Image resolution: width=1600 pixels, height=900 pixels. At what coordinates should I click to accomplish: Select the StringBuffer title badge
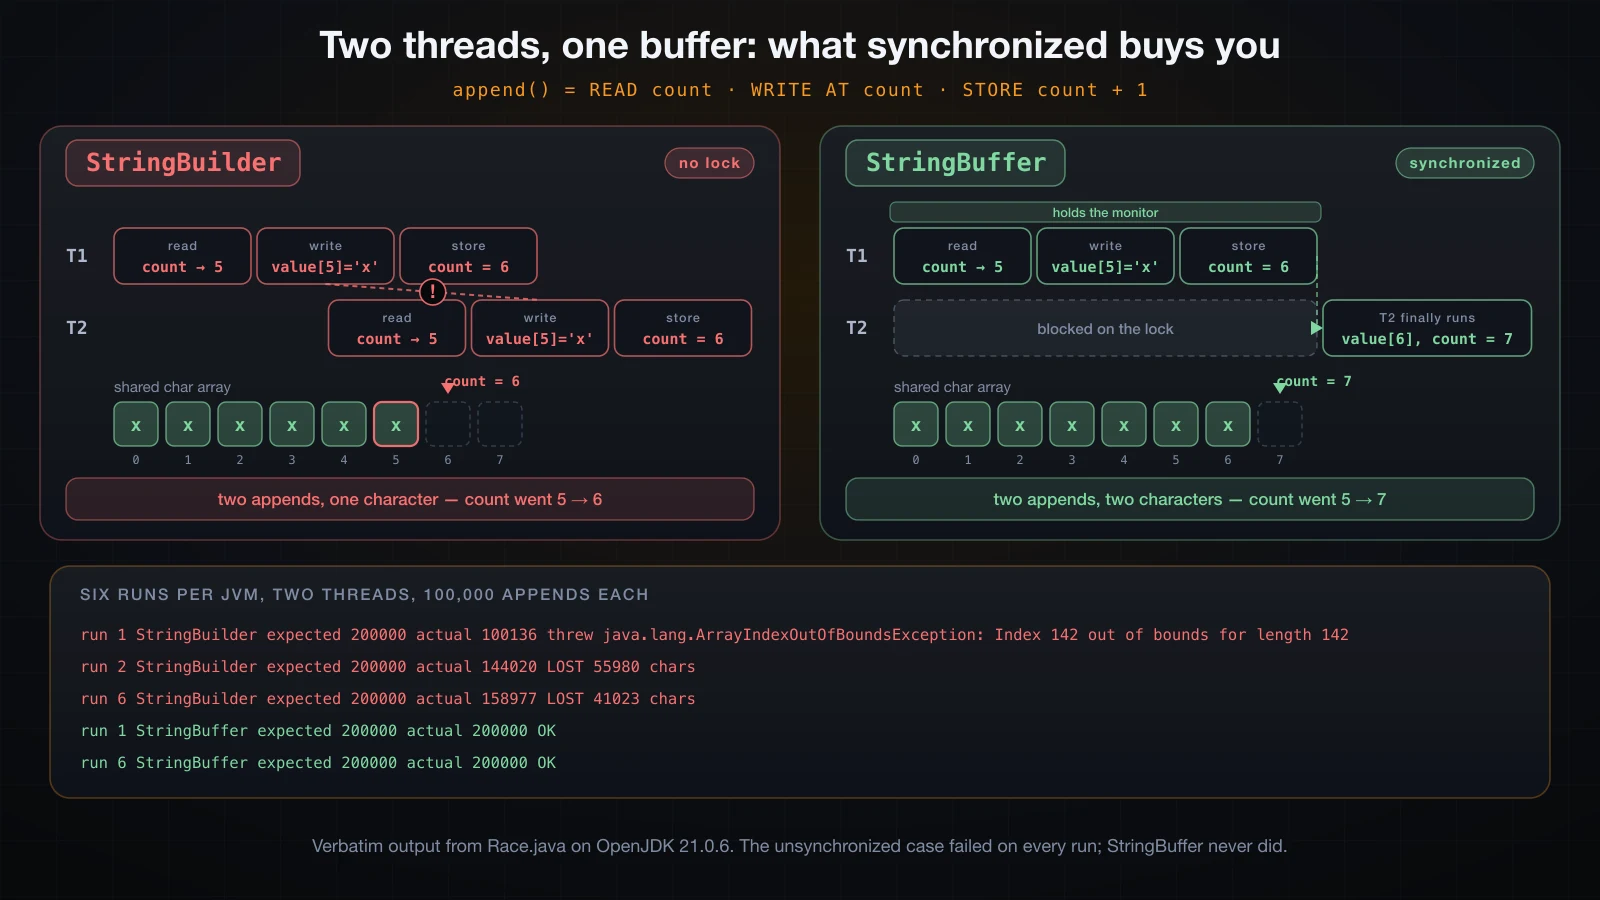click(x=955, y=163)
